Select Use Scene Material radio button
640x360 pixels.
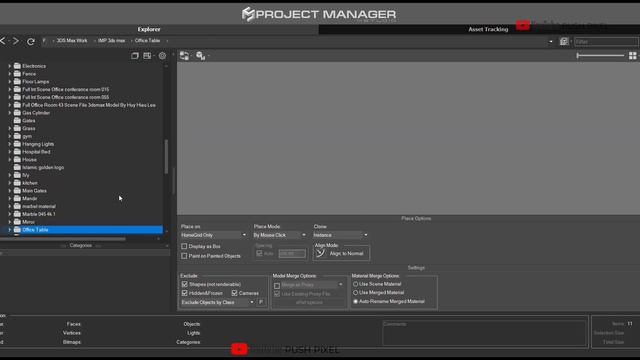[355, 284]
